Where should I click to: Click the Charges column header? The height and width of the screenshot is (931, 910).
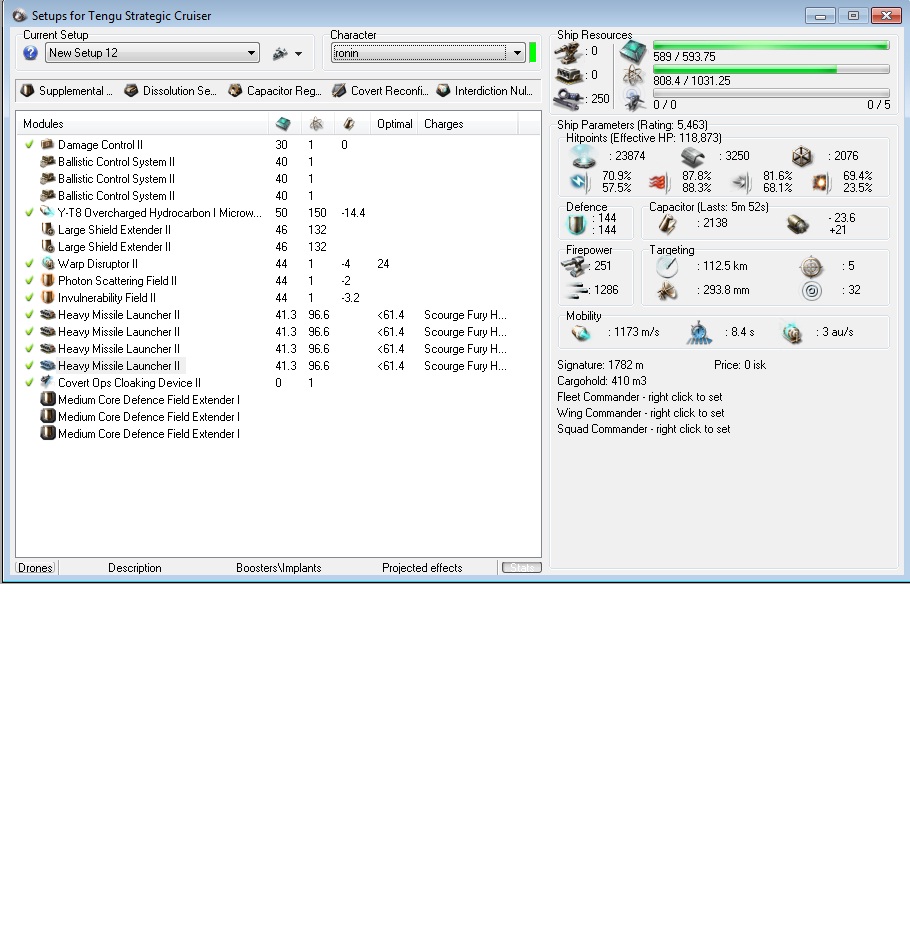(468, 124)
